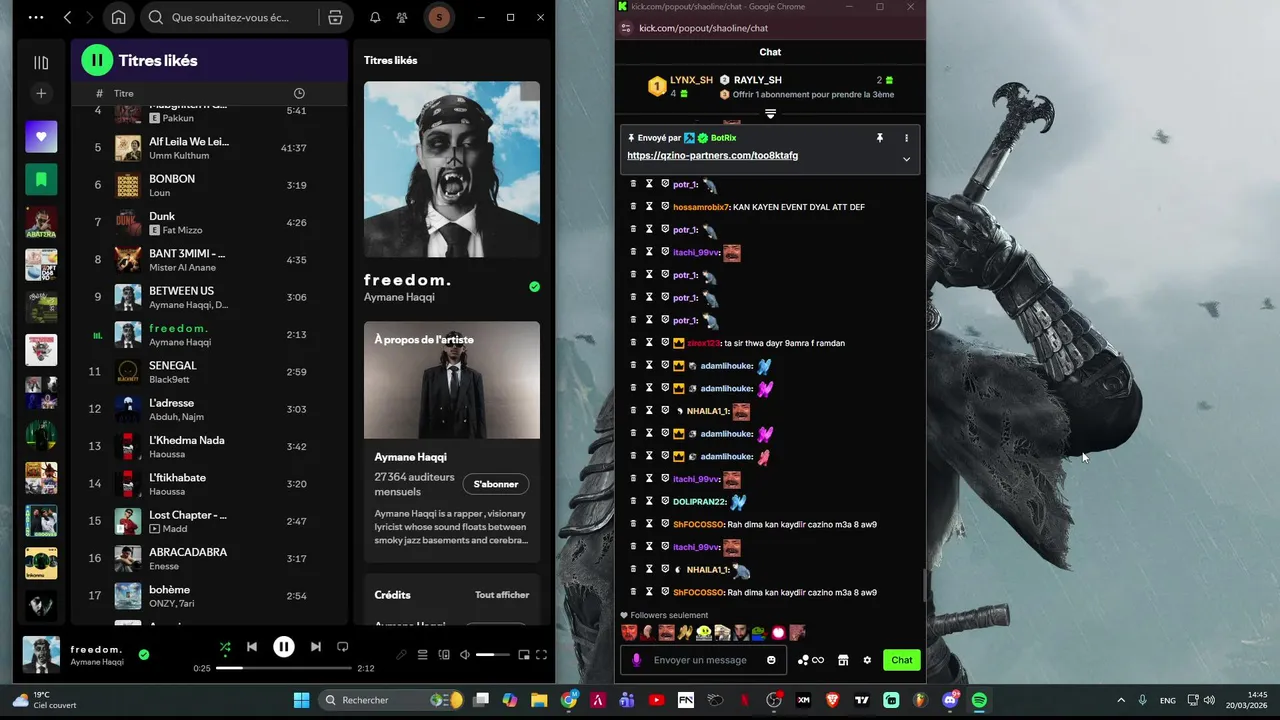Select Dunk by Fat Mizzo track

click(x=210, y=222)
